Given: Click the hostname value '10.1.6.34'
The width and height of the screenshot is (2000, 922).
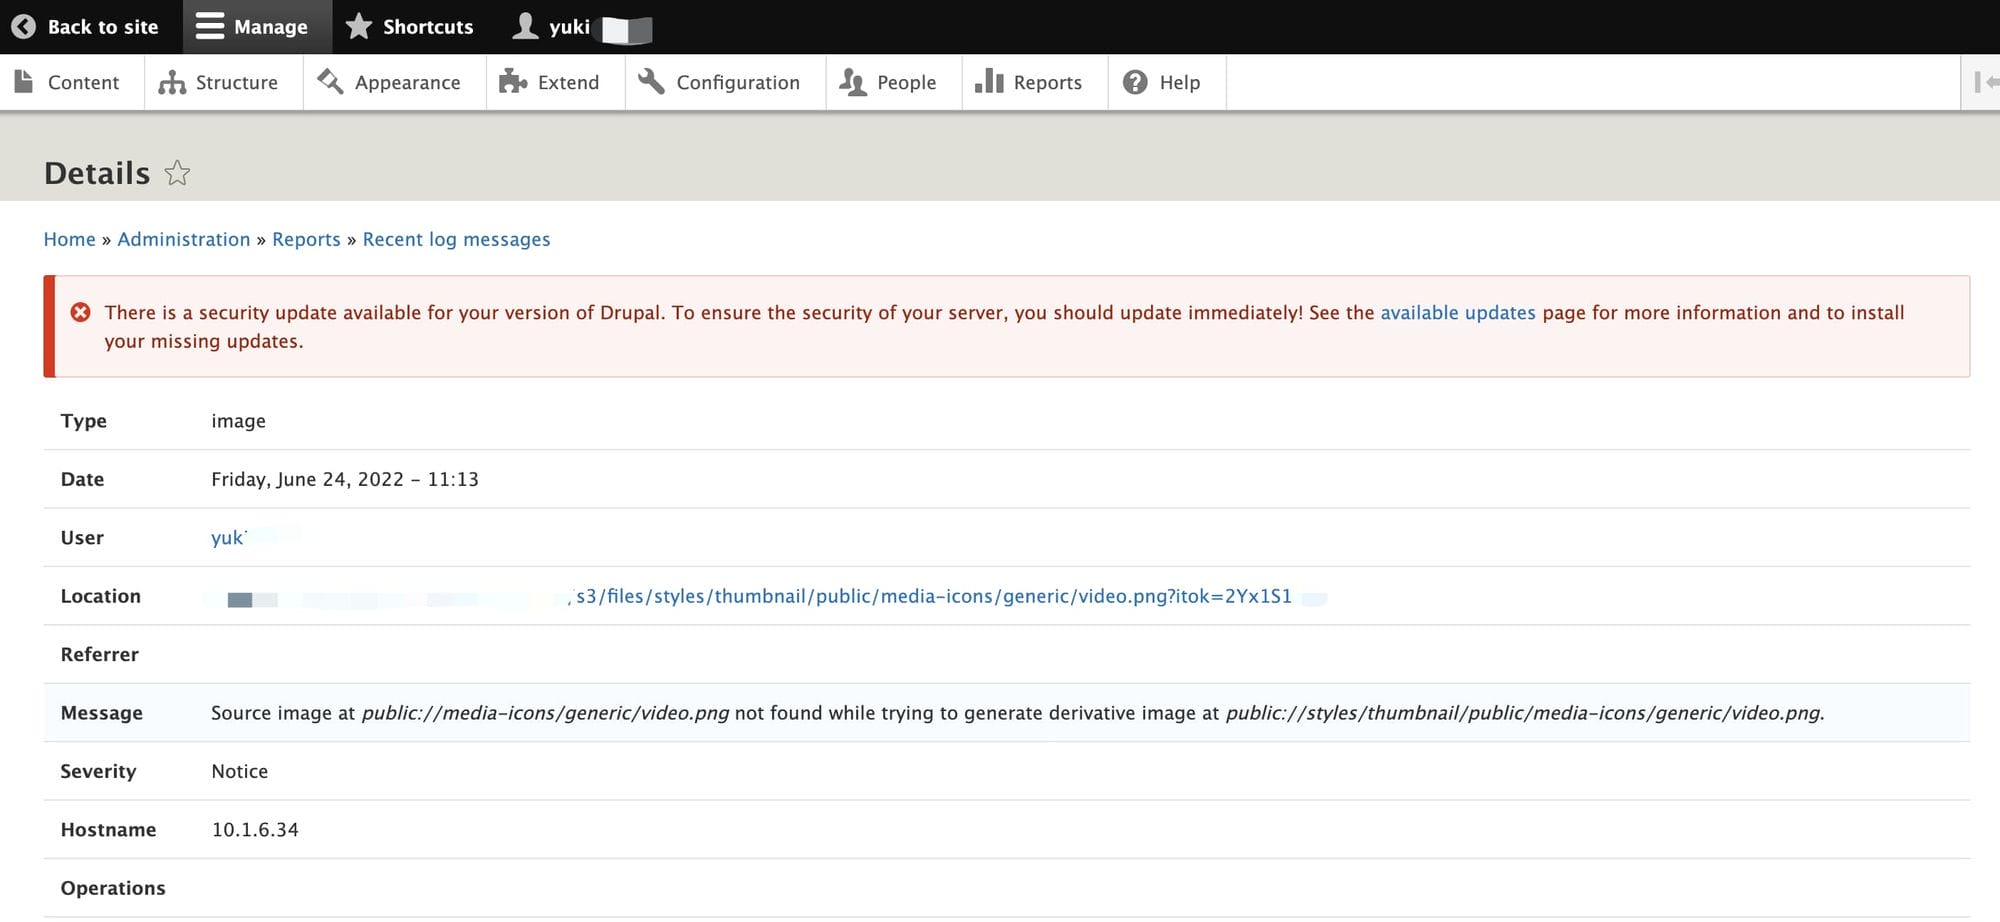Looking at the screenshot, I should (255, 830).
